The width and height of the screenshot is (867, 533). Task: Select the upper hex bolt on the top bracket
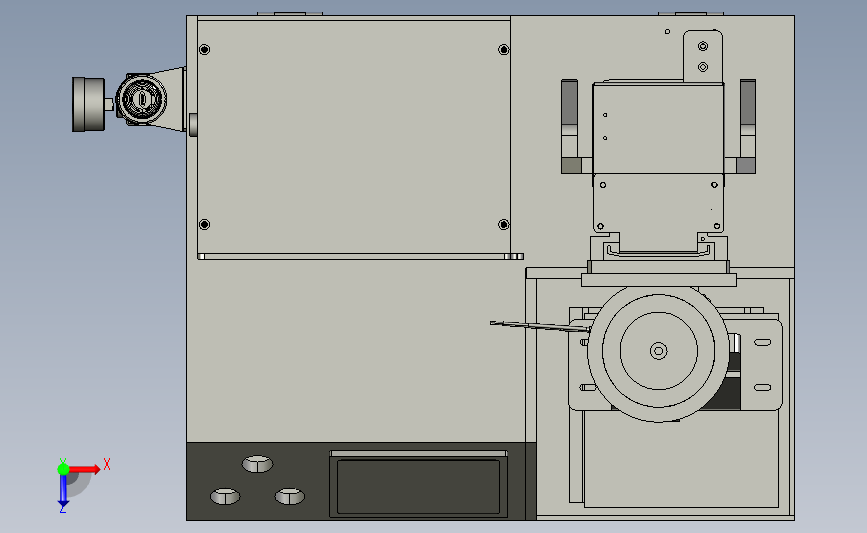tap(703, 46)
